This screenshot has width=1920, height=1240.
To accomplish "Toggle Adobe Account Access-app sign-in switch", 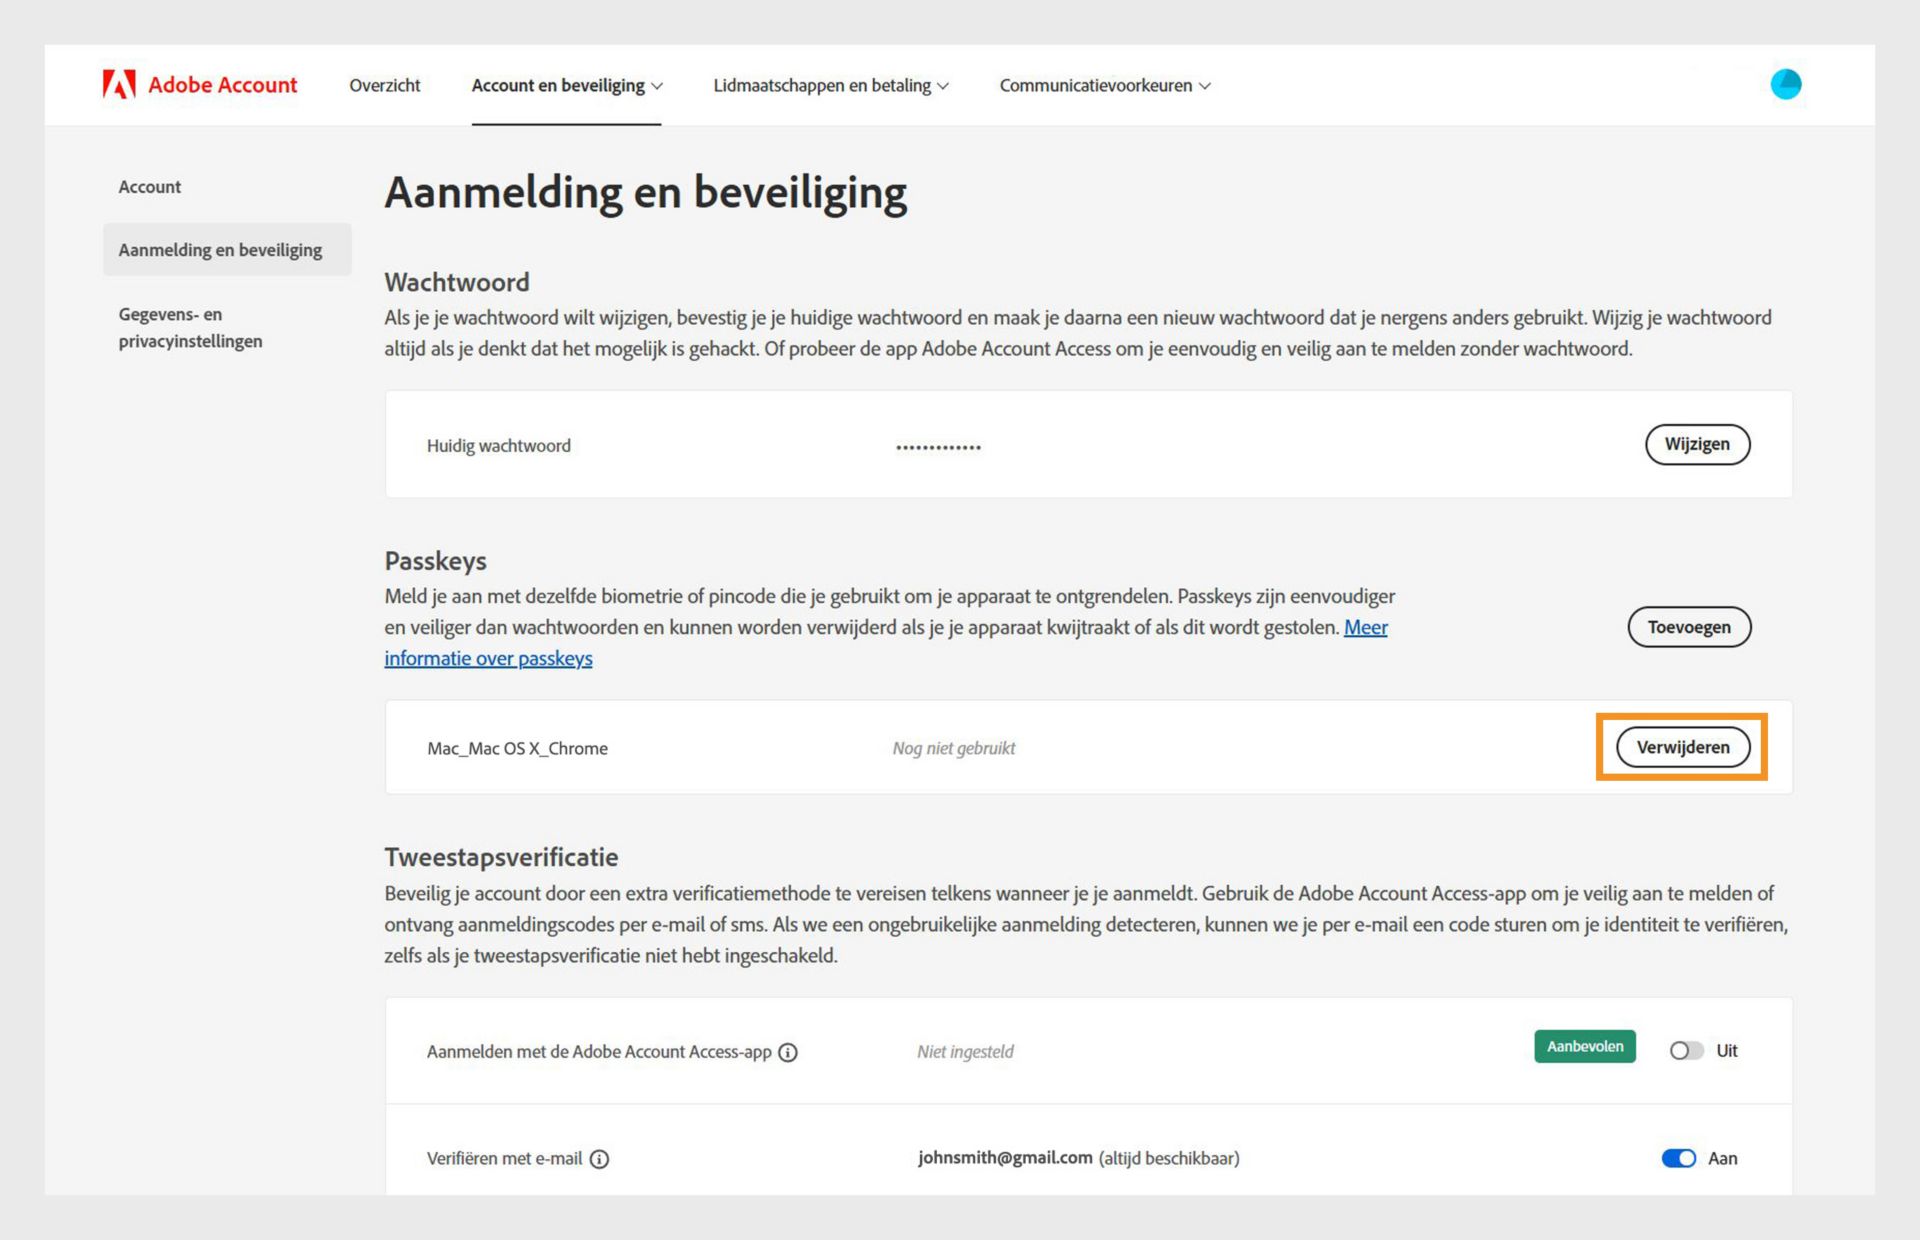I will pos(1686,1051).
